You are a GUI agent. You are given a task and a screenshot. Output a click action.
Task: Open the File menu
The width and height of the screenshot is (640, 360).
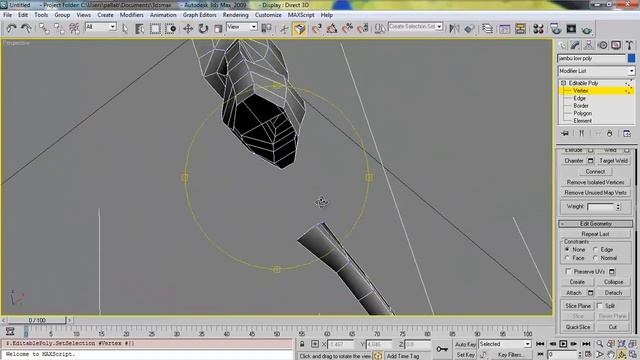pos(7,15)
